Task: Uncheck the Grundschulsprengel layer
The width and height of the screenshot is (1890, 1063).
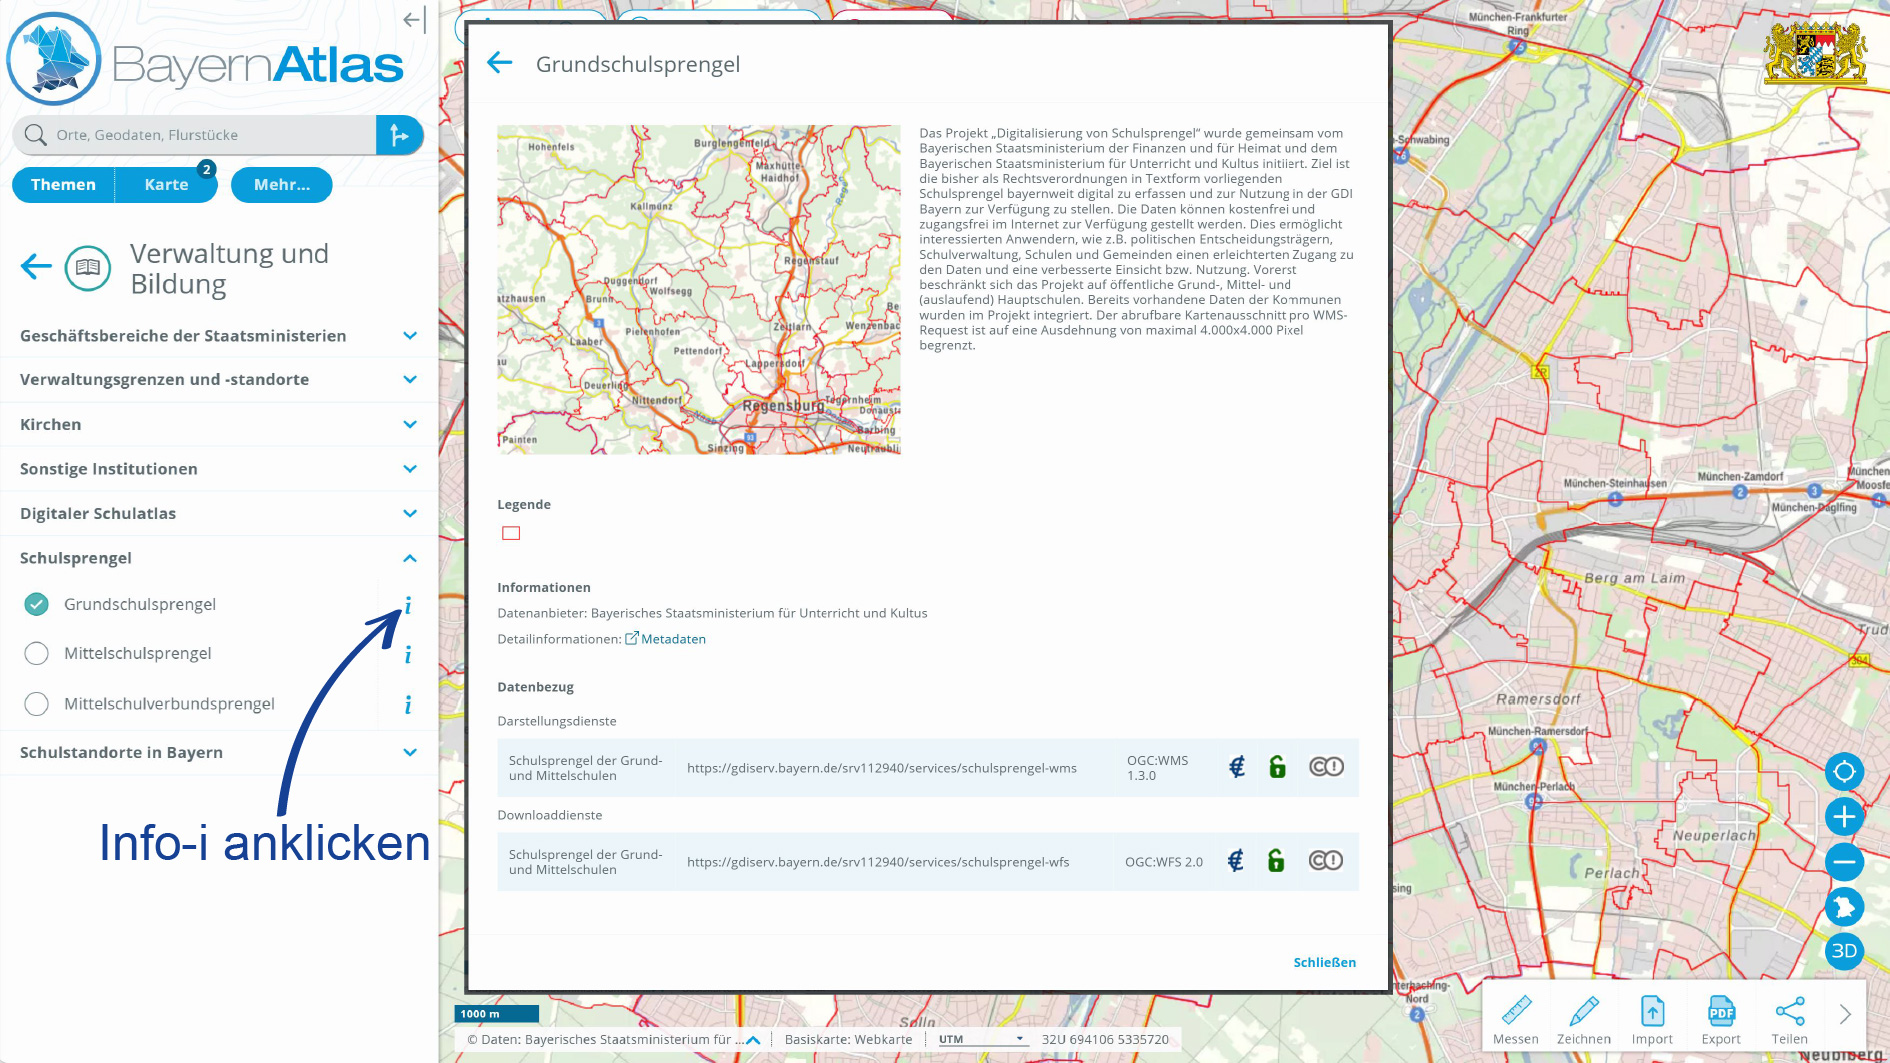Action: [x=37, y=604]
